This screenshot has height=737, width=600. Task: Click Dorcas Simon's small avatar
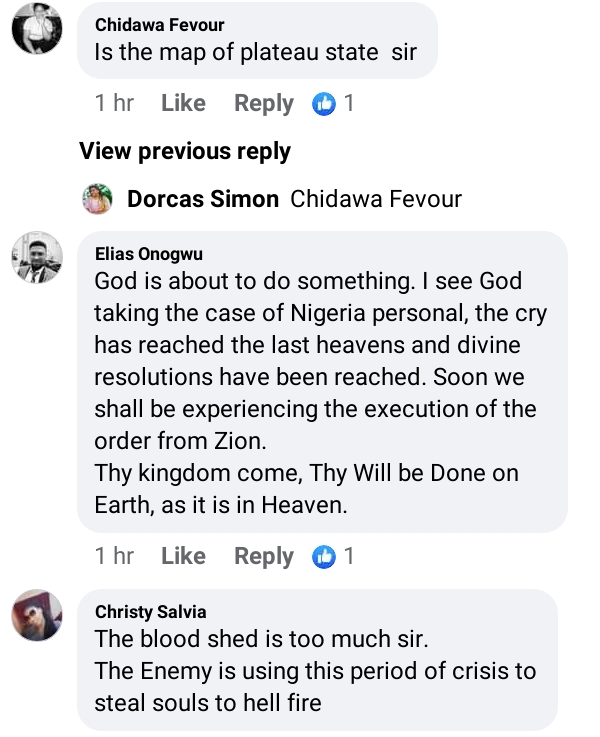(98, 199)
